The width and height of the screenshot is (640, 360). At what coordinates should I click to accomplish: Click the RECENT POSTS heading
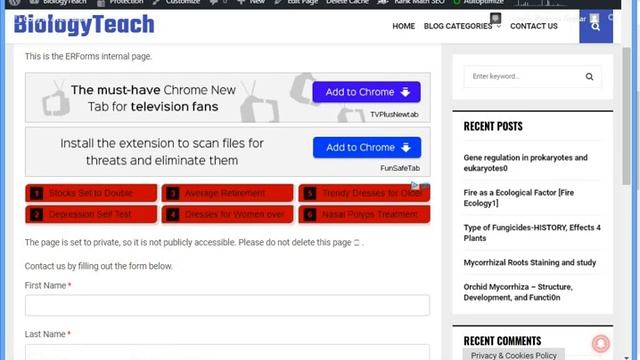coord(493,127)
